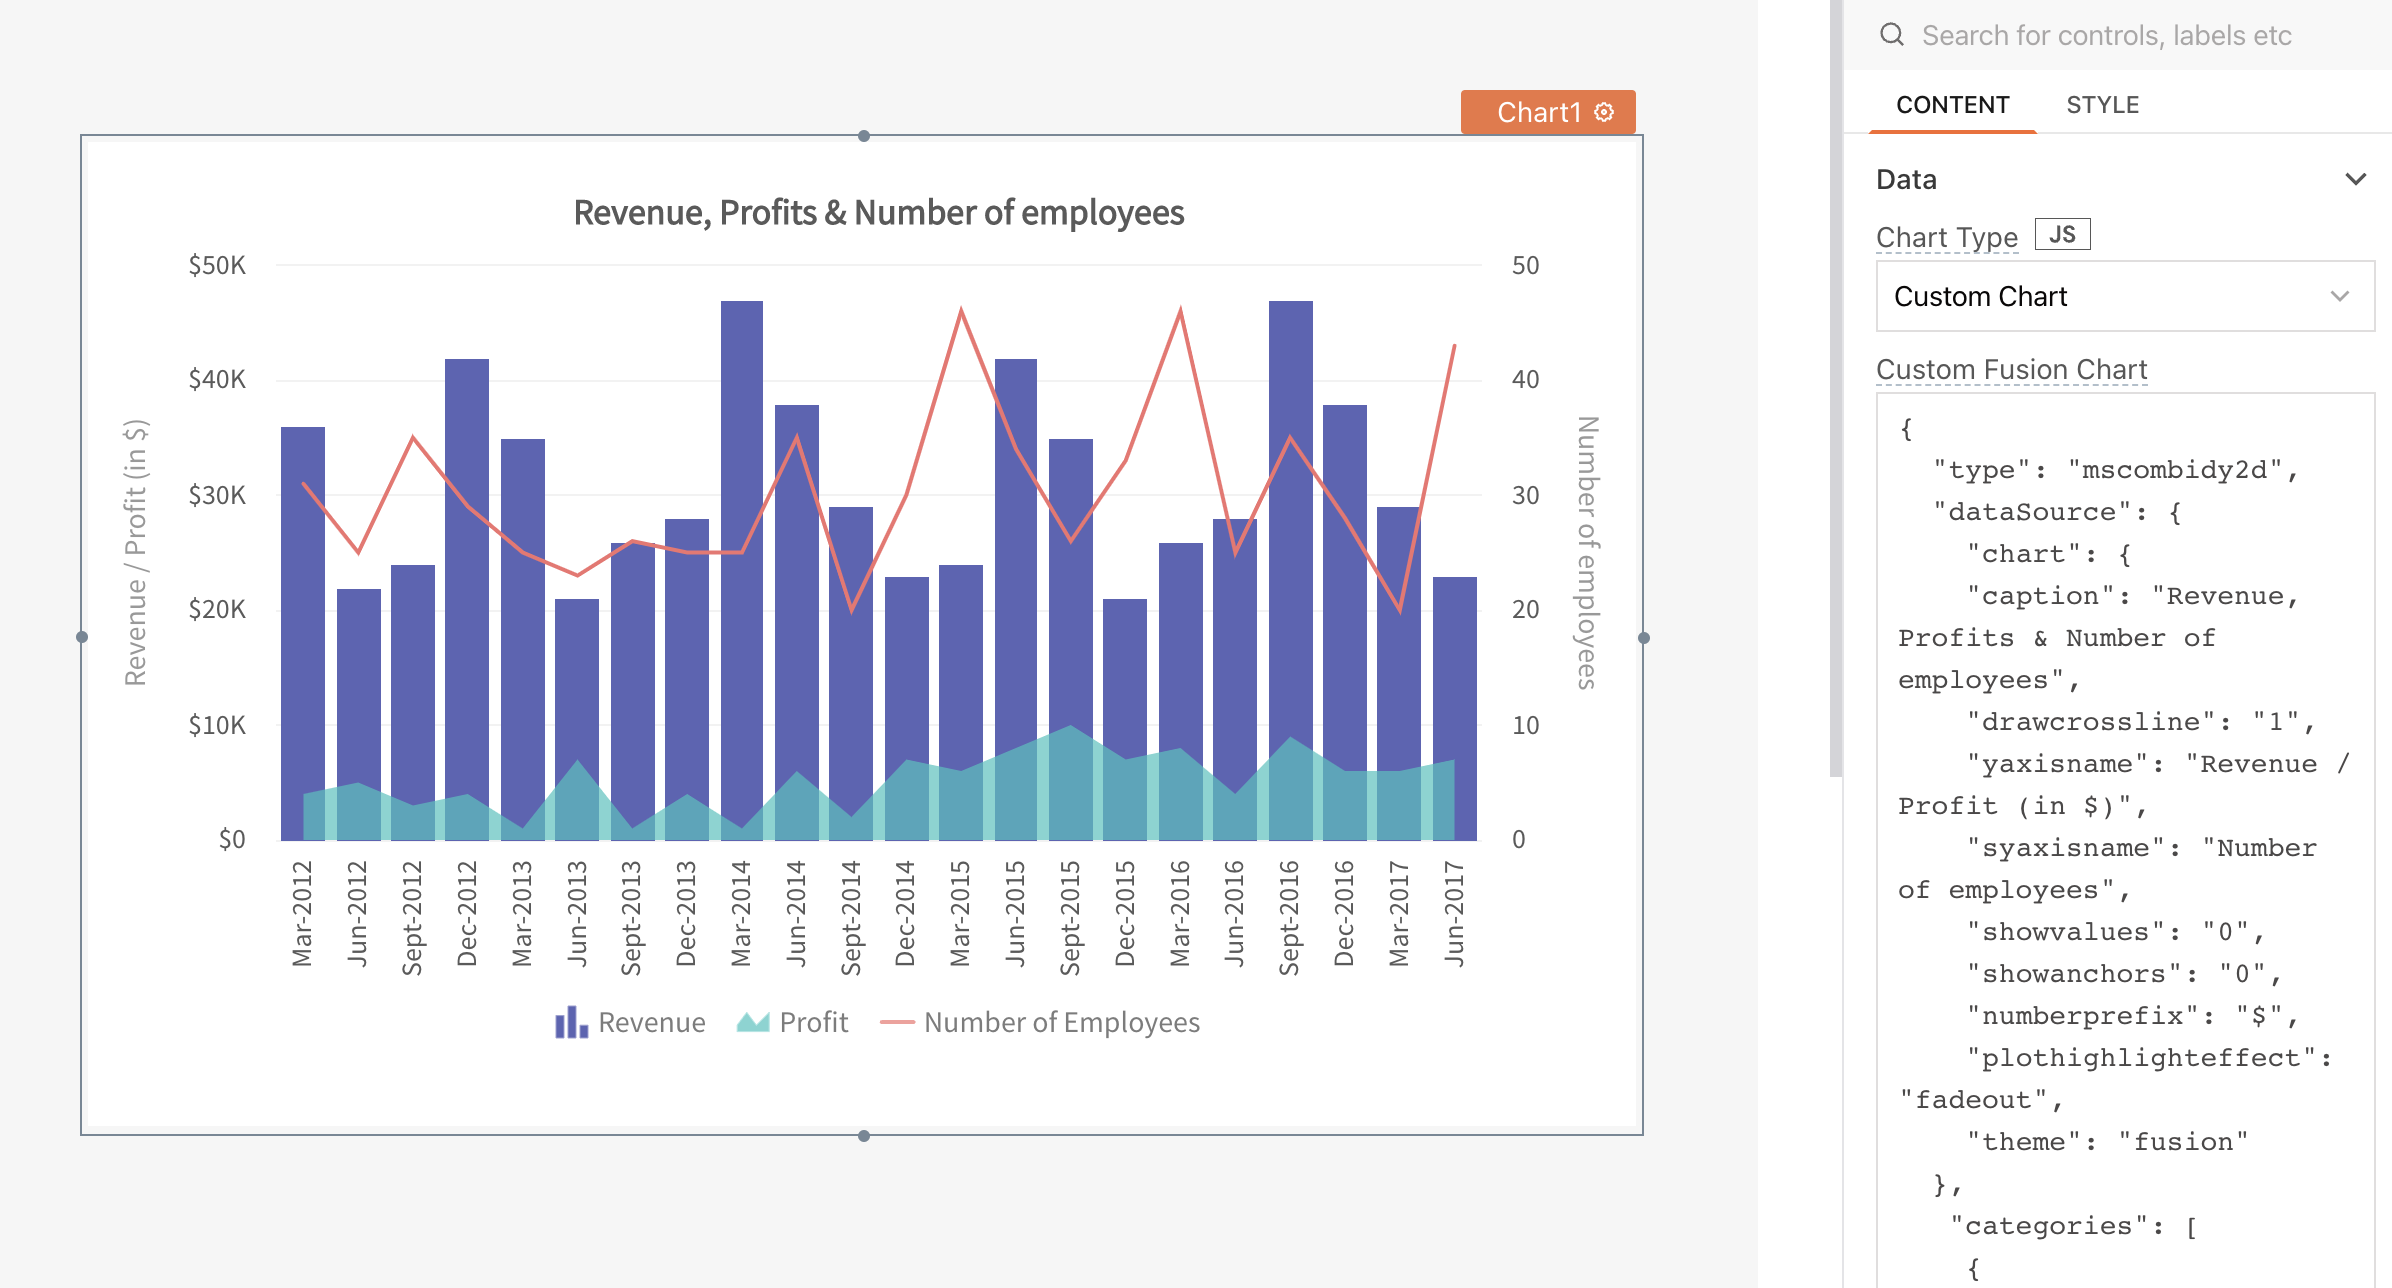Click the Mar-2014 revenue bar

point(742,570)
